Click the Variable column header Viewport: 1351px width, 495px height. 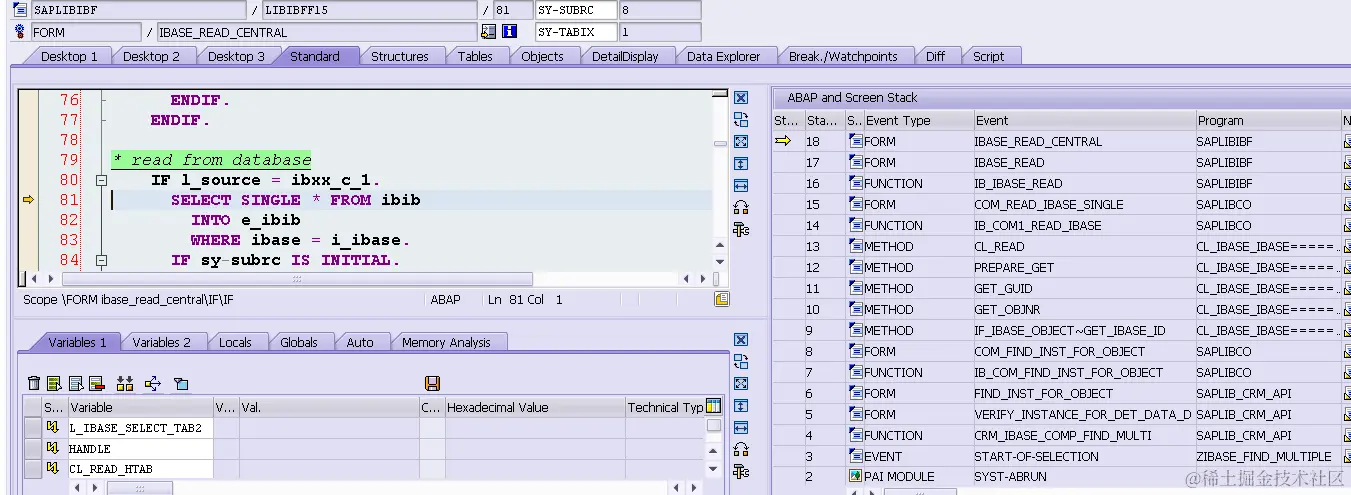point(140,407)
